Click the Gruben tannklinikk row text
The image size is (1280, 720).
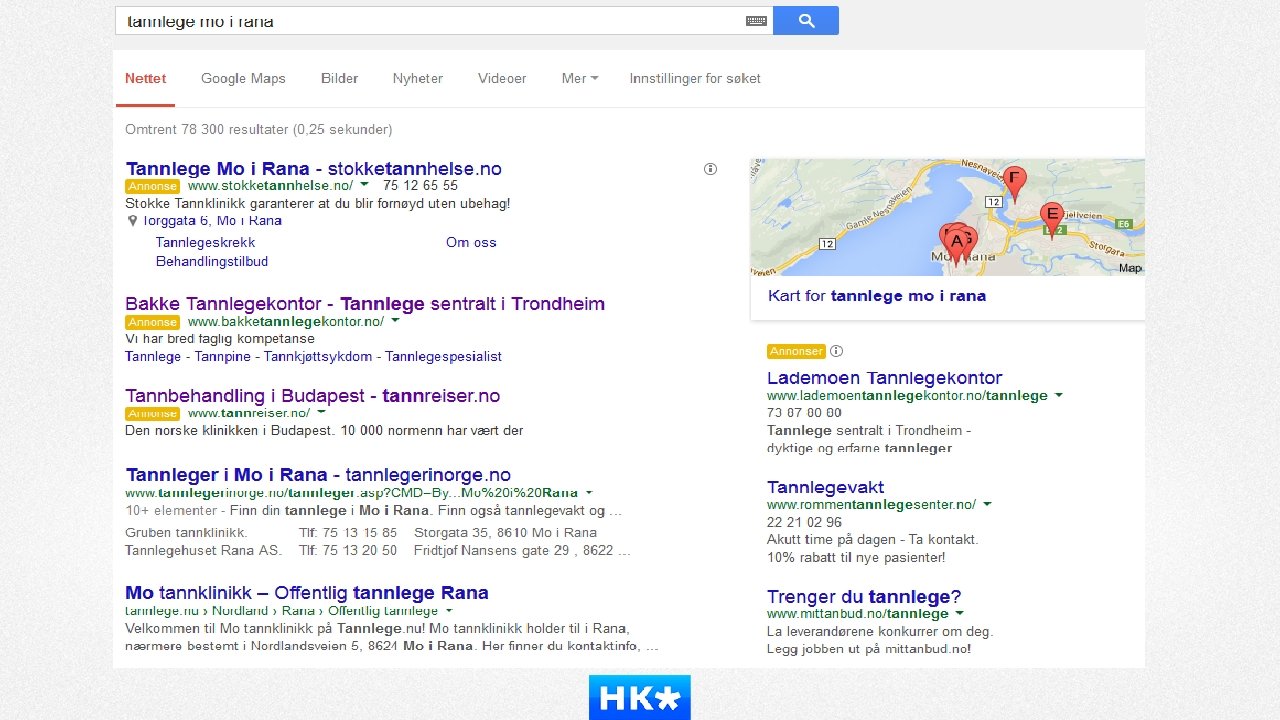click(x=186, y=533)
